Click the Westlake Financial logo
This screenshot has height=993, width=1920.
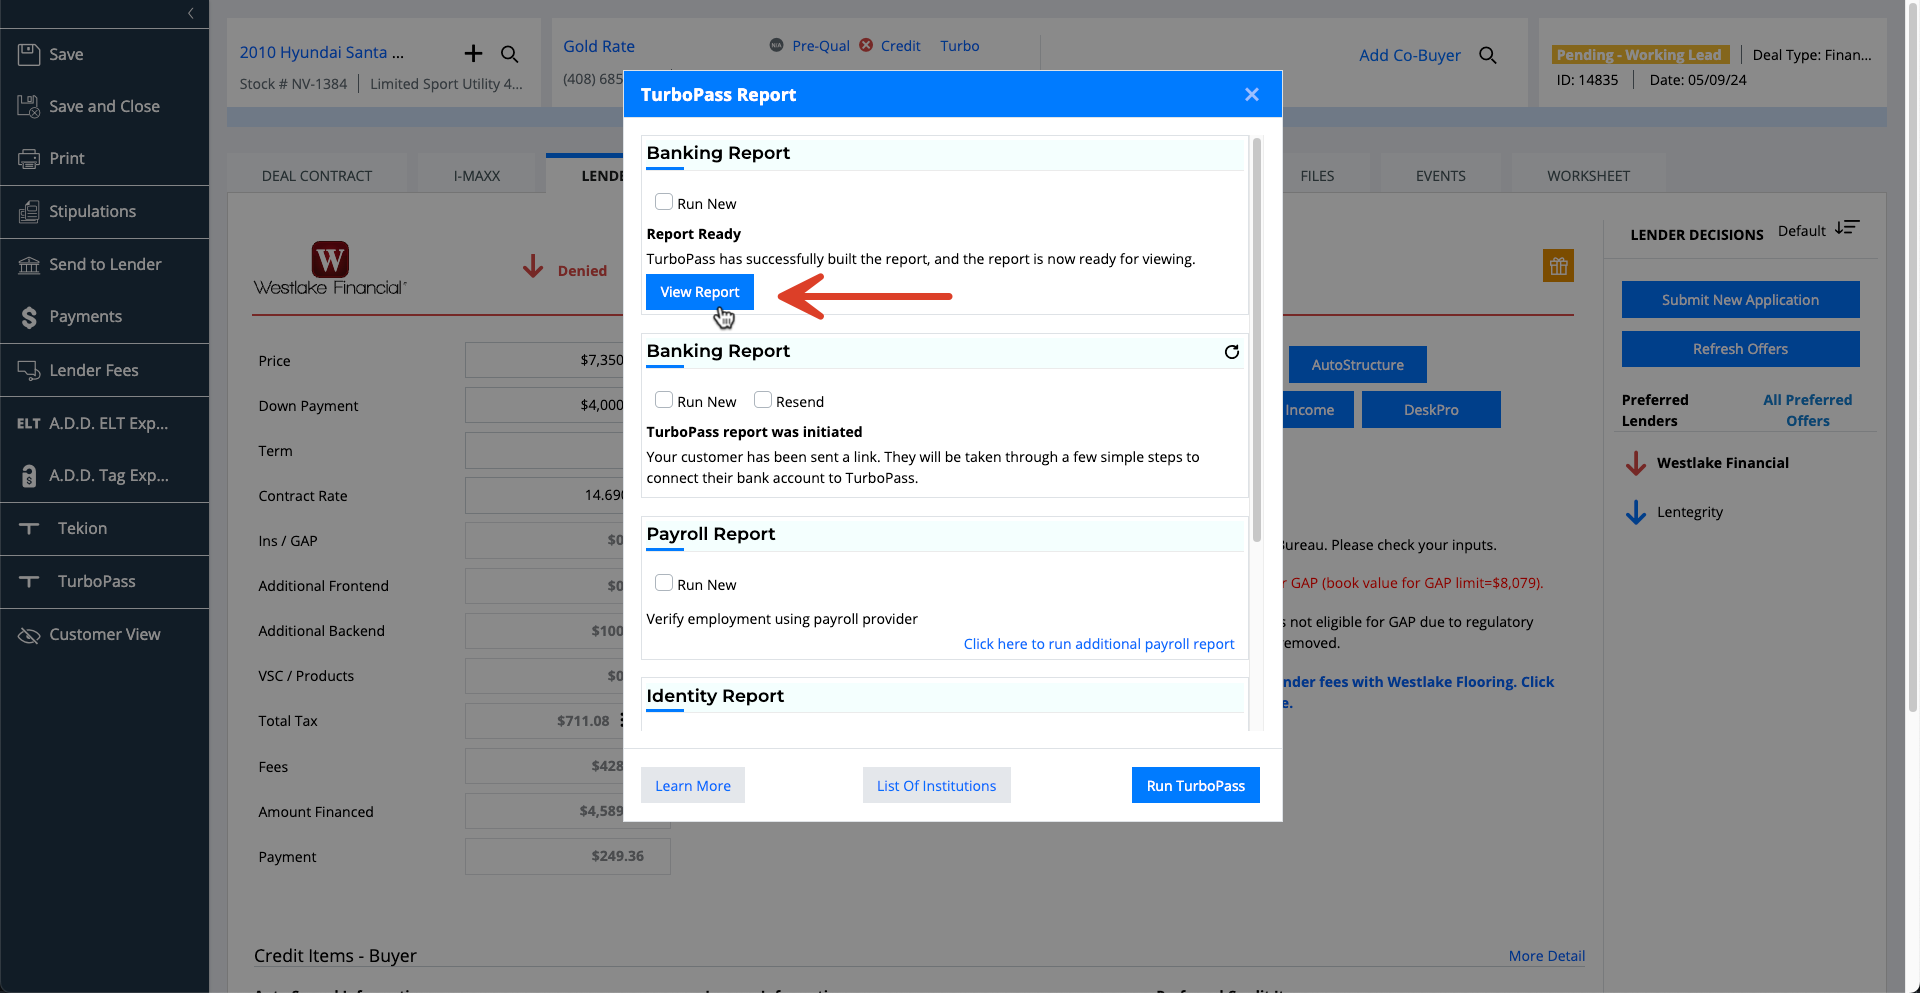click(330, 269)
